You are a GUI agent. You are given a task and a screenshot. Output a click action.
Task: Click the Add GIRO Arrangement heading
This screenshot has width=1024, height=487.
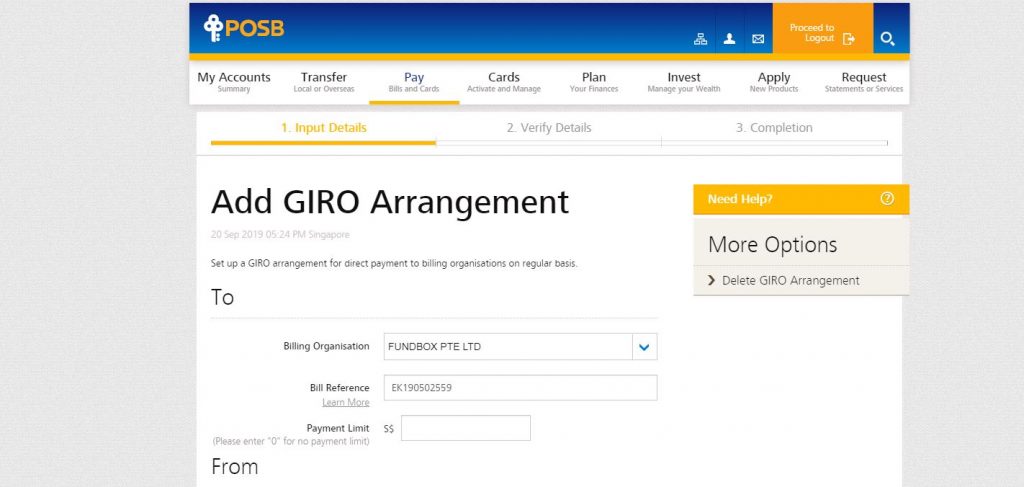pos(390,202)
